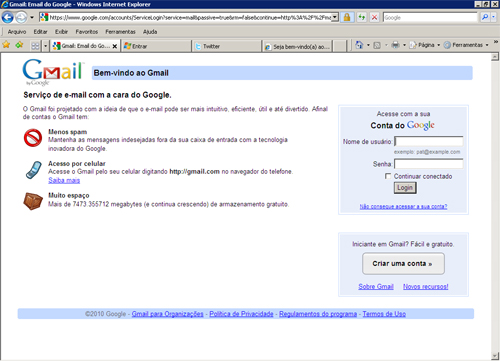Click the scrollbar down arrow
This screenshot has height=361, width=500.
495,356
